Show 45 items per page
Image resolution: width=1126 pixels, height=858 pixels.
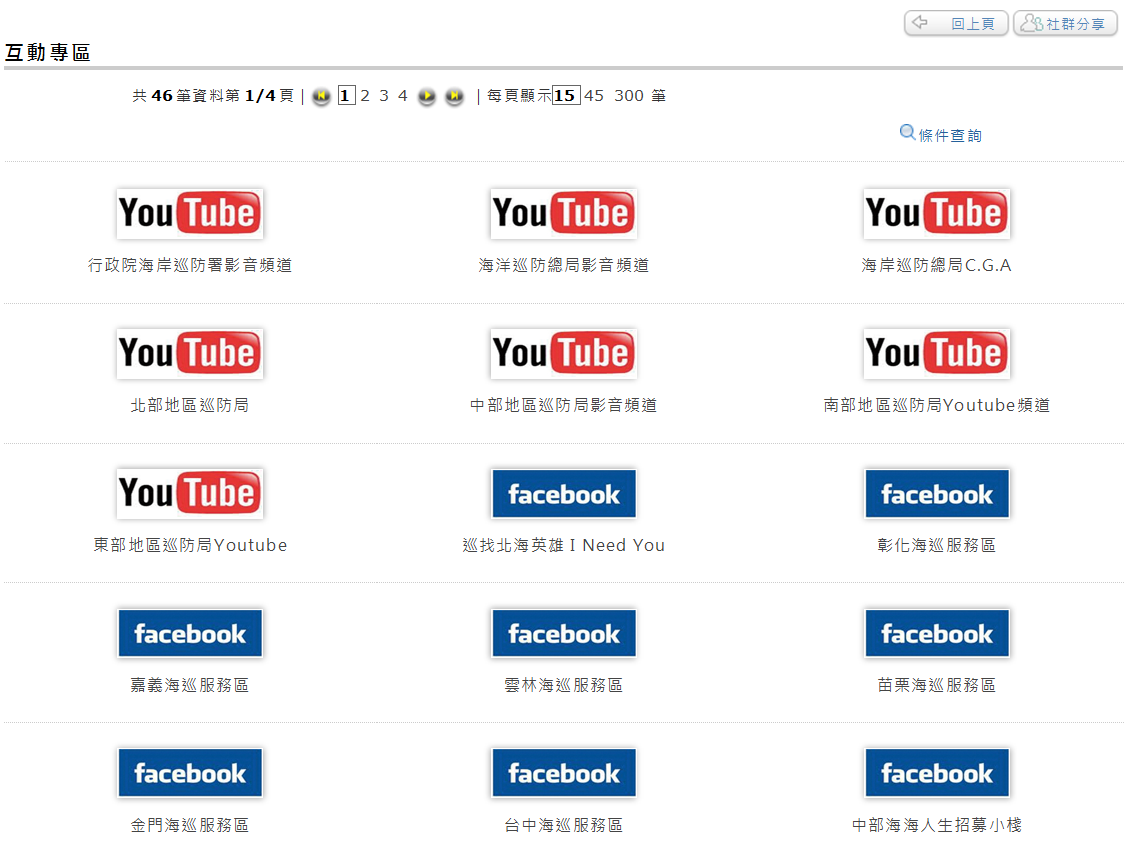tap(594, 95)
